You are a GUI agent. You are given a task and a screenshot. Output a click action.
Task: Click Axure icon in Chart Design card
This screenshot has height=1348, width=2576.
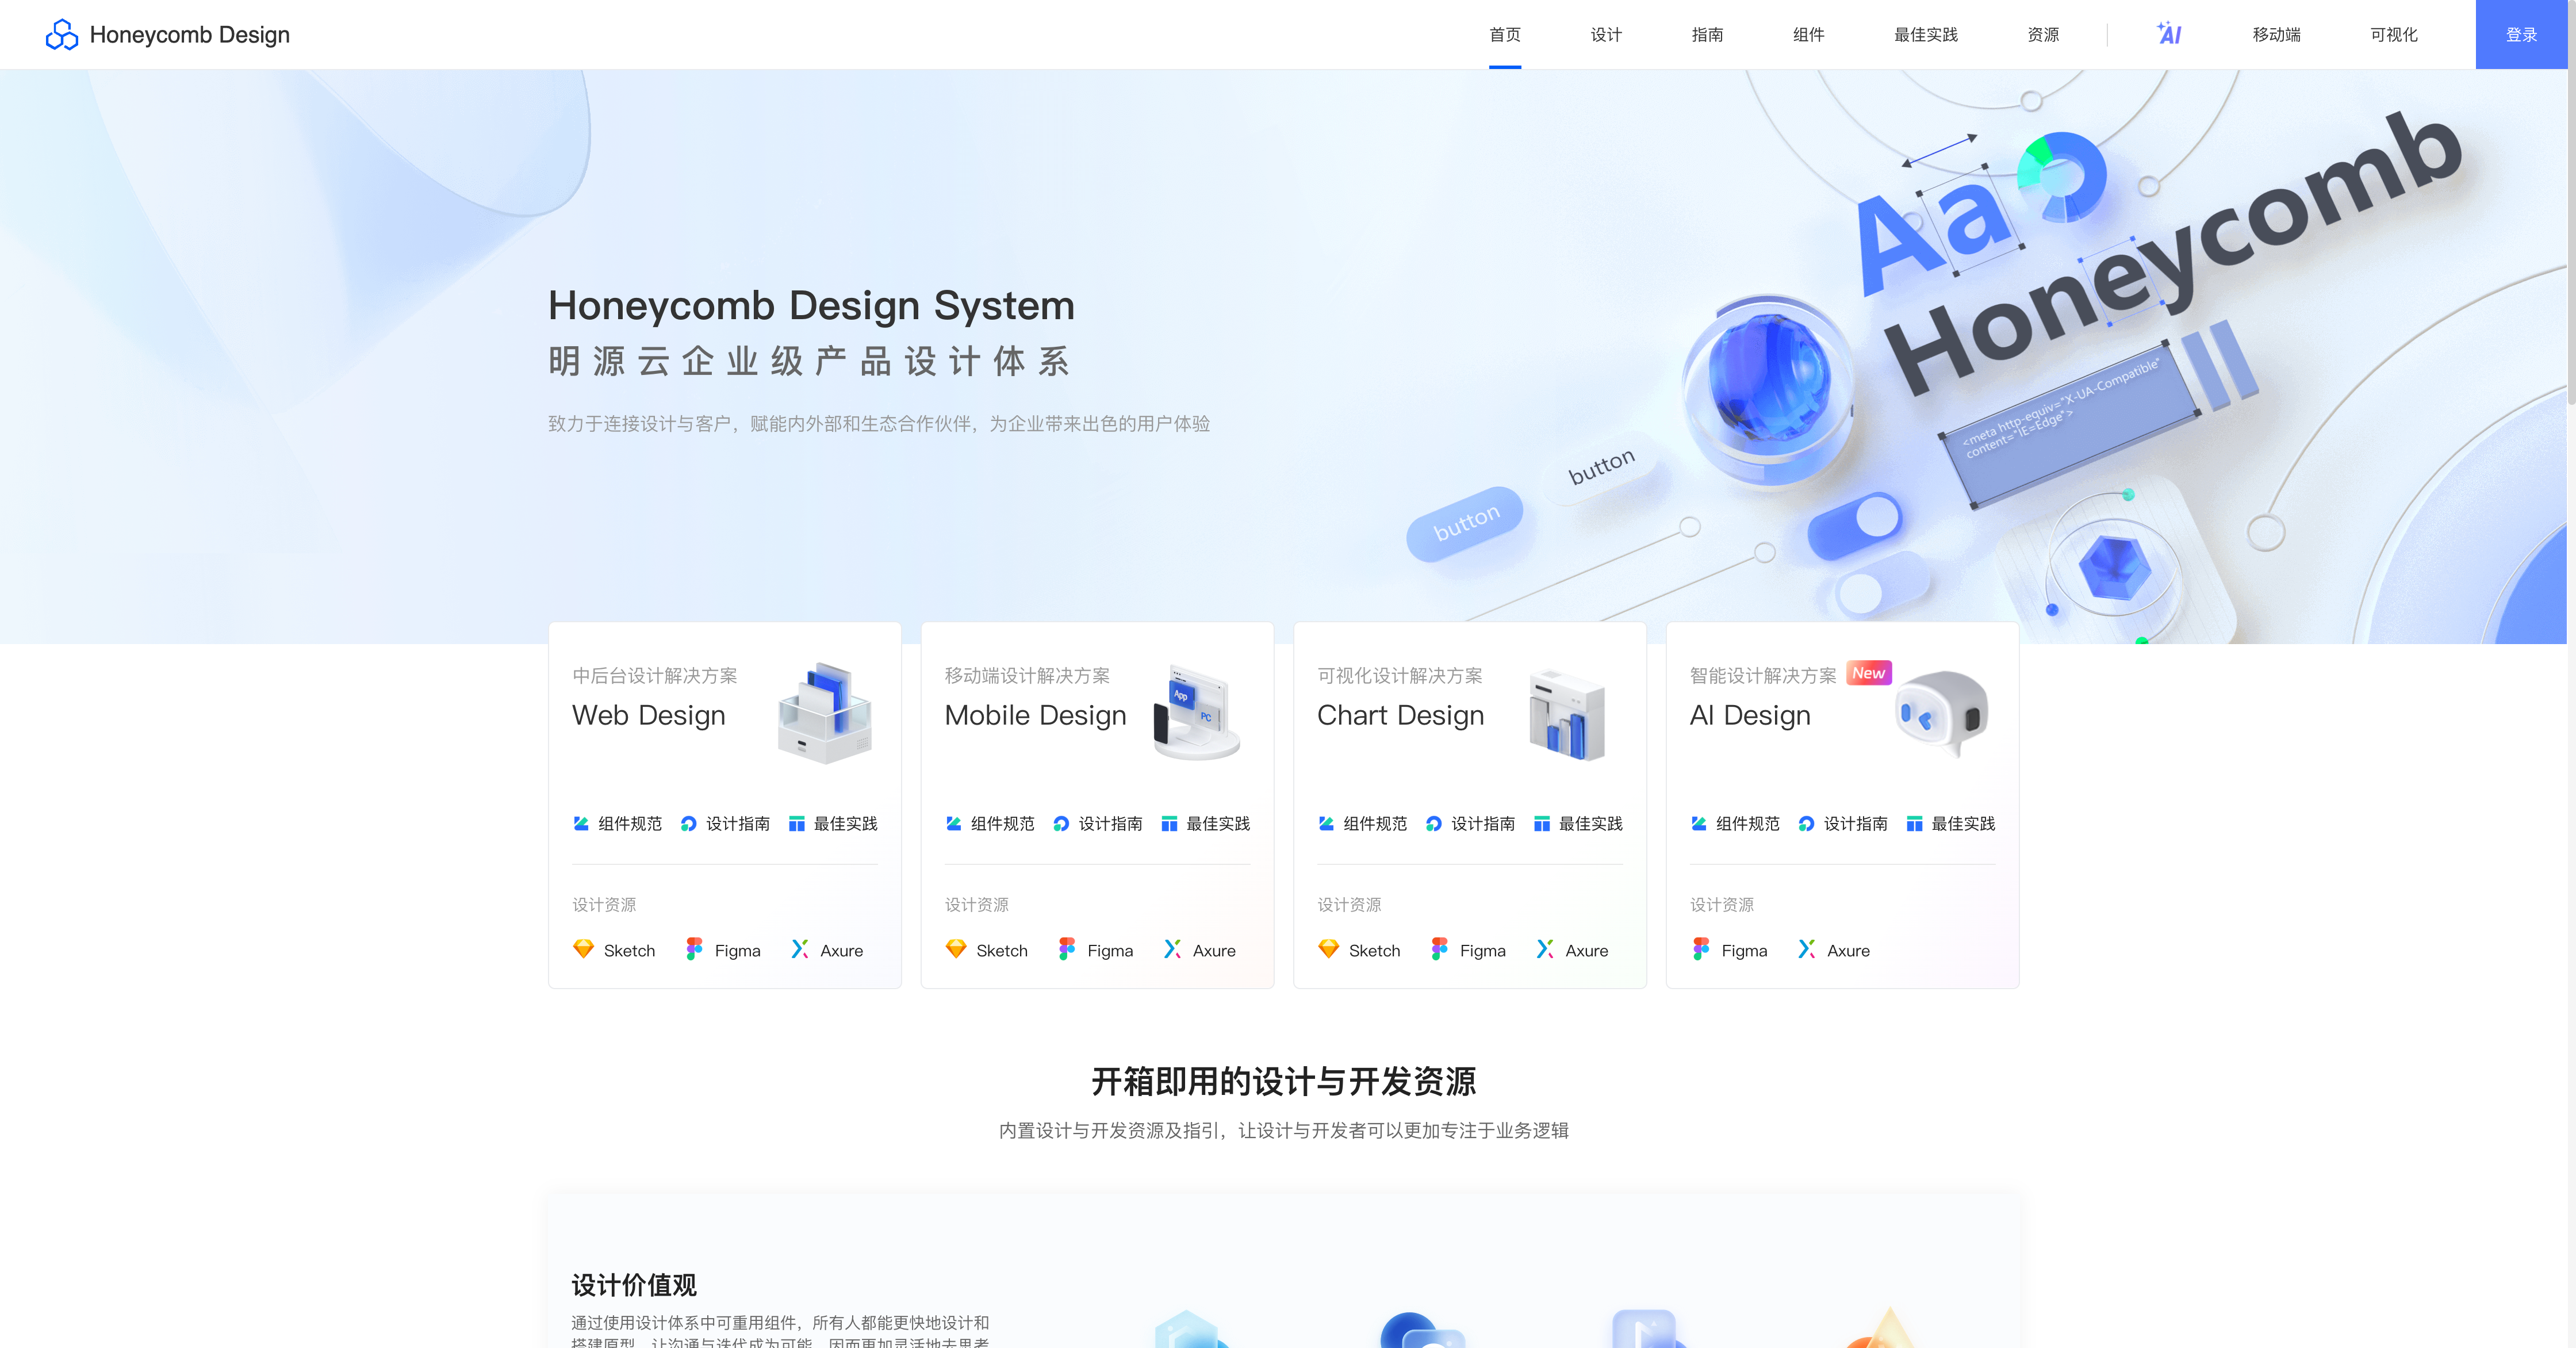pos(1545,949)
